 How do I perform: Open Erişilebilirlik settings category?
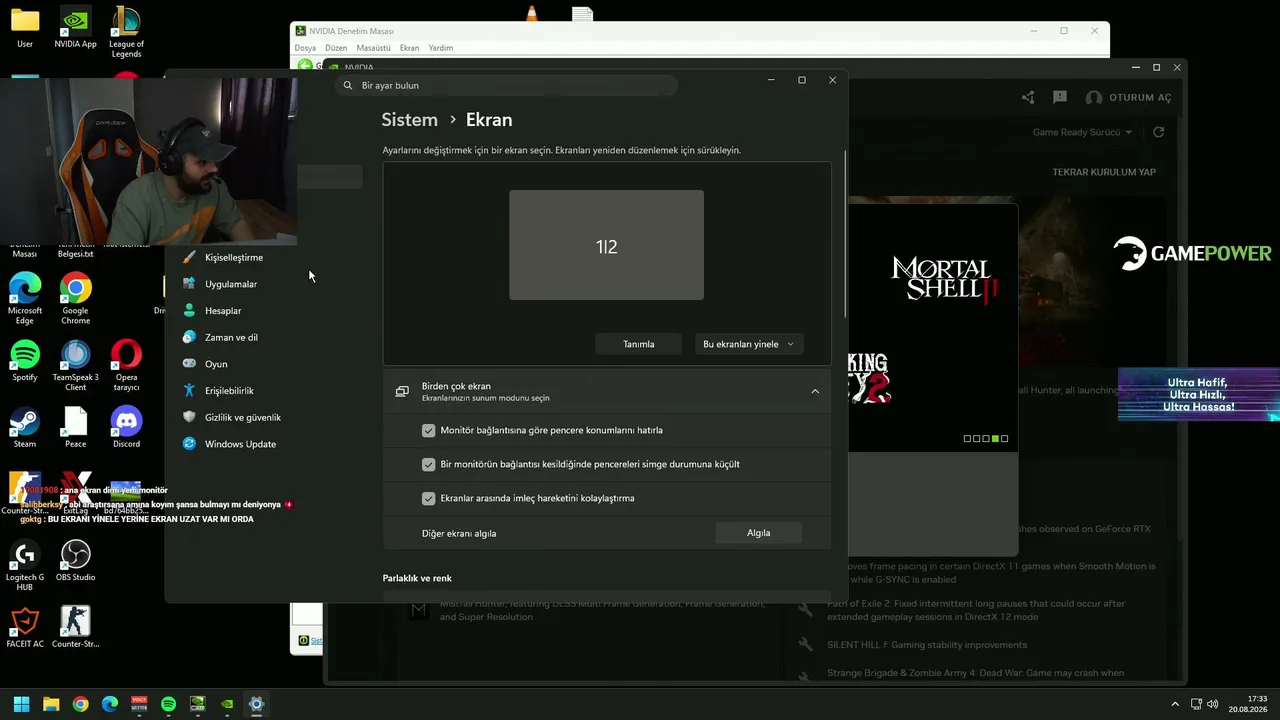(229, 391)
